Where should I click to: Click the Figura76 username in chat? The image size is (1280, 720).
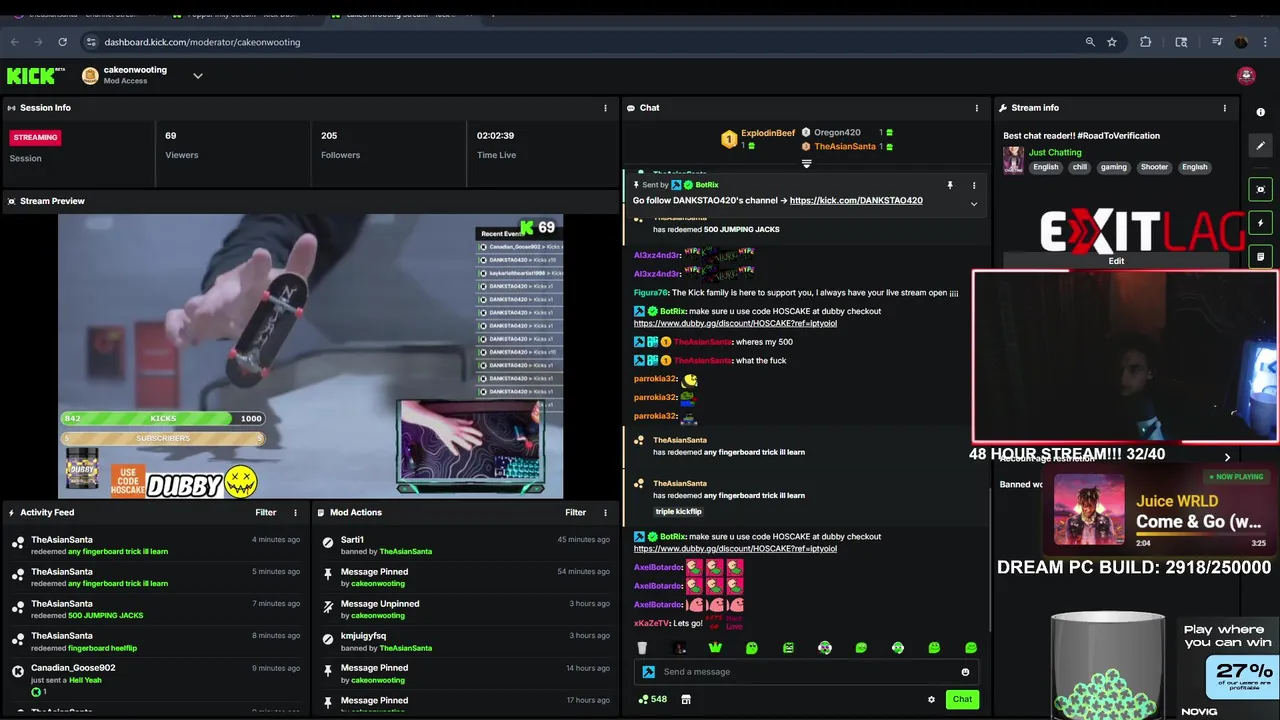651,293
